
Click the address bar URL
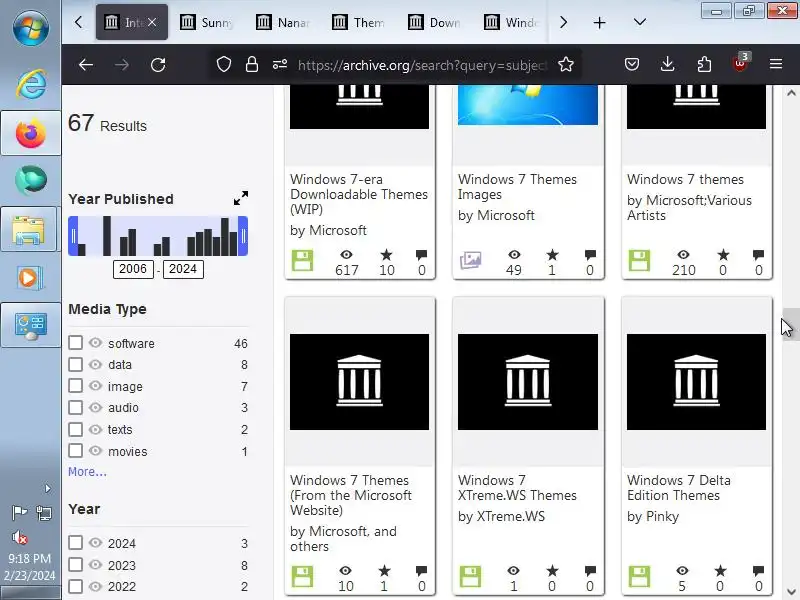pyautogui.click(x=421, y=65)
